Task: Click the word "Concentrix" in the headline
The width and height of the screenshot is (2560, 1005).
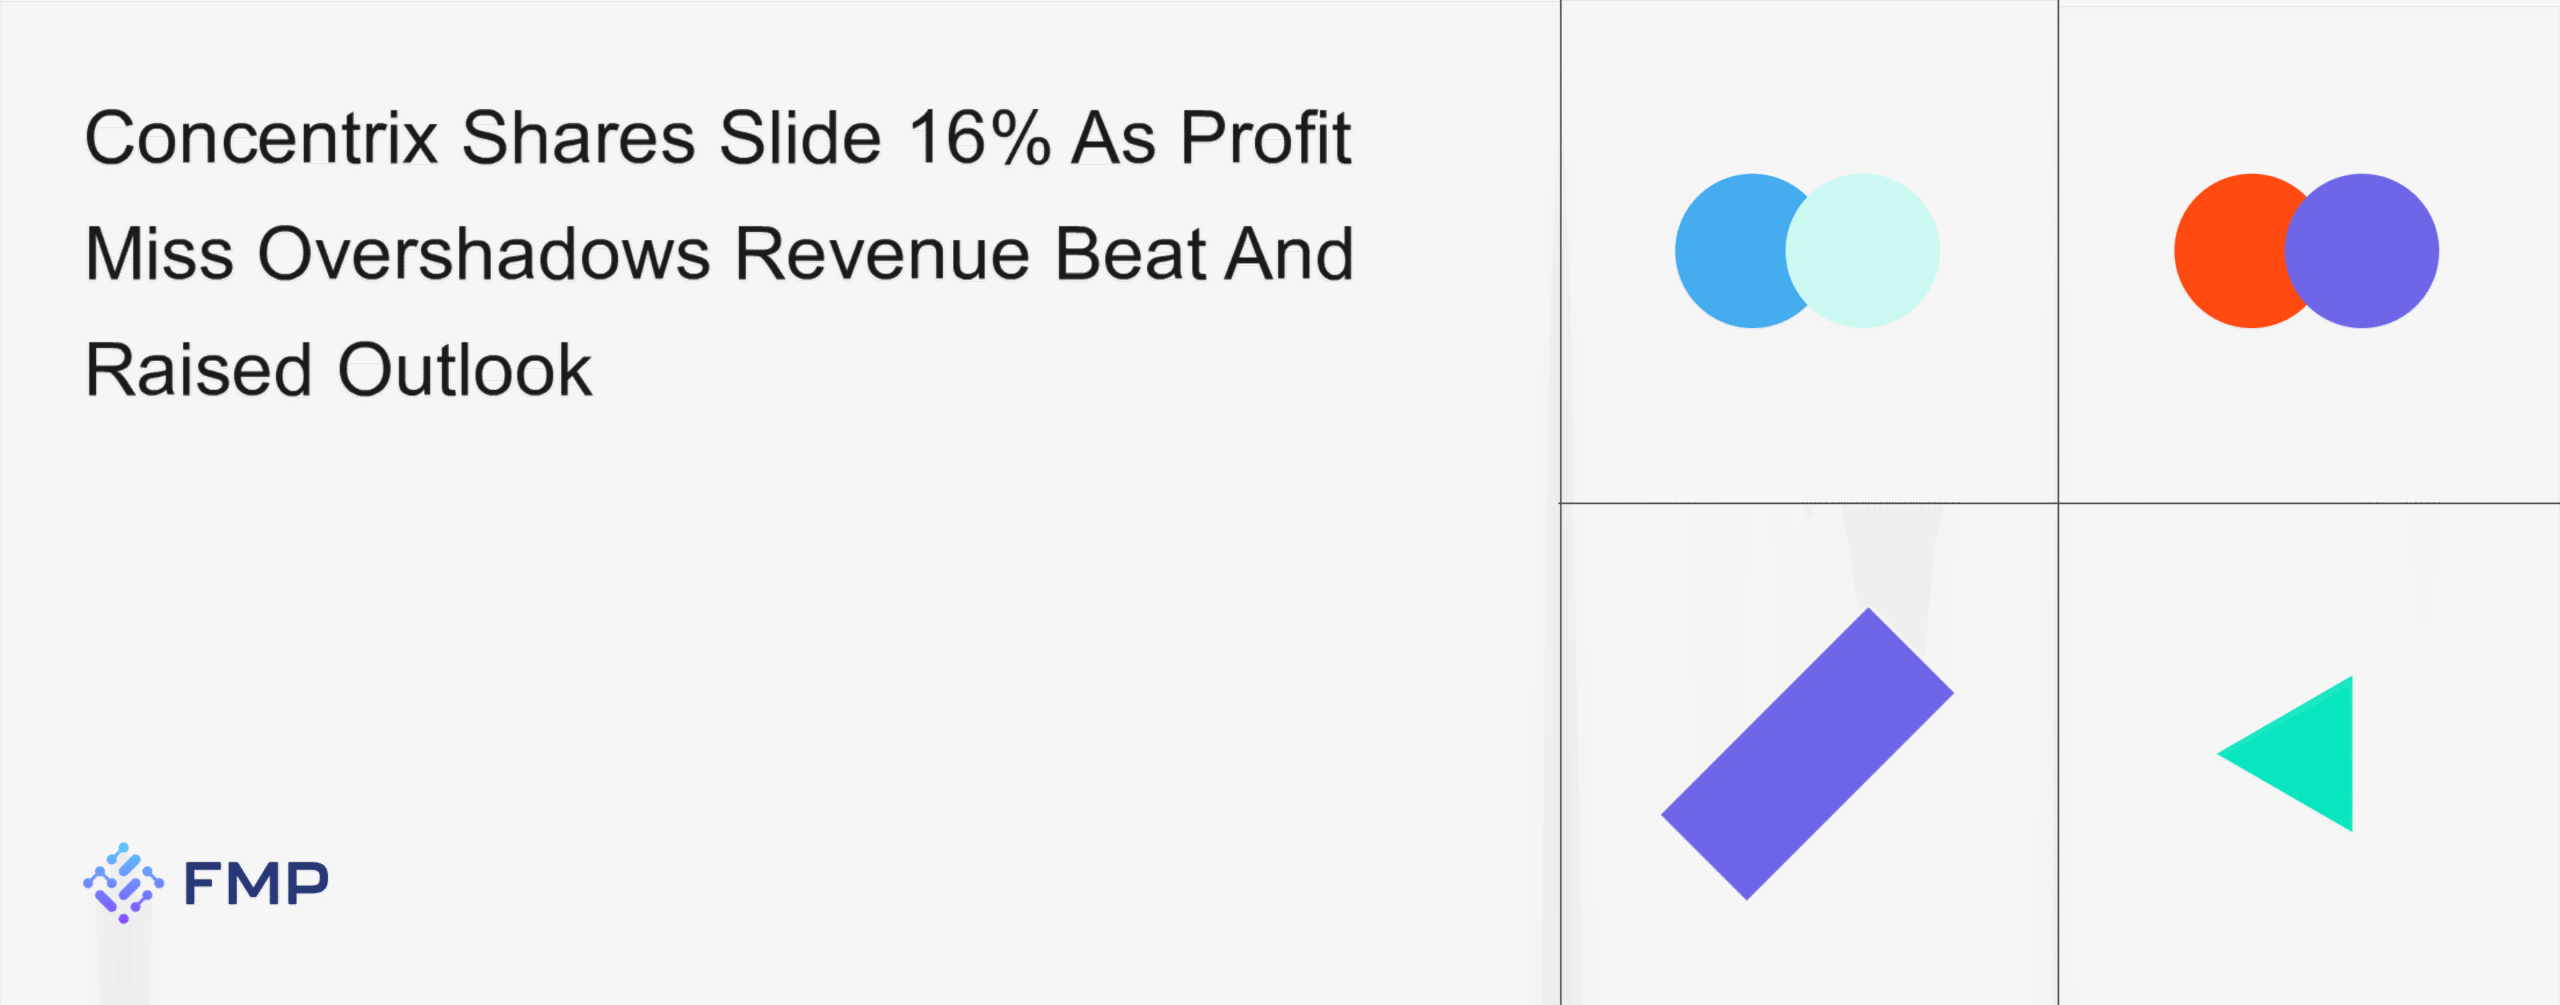Action: pyautogui.click(x=261, y=138)
